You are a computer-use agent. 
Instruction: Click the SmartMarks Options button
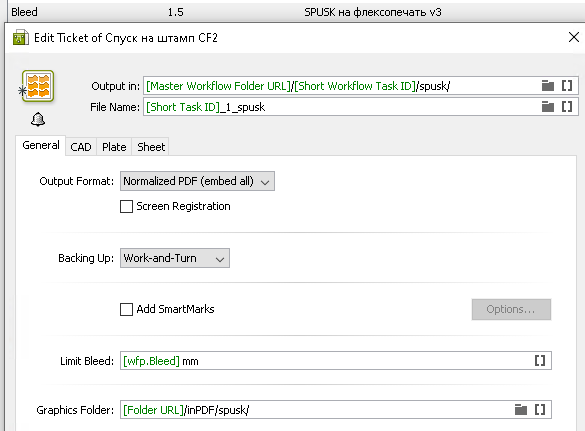click(x=511, y=309)
